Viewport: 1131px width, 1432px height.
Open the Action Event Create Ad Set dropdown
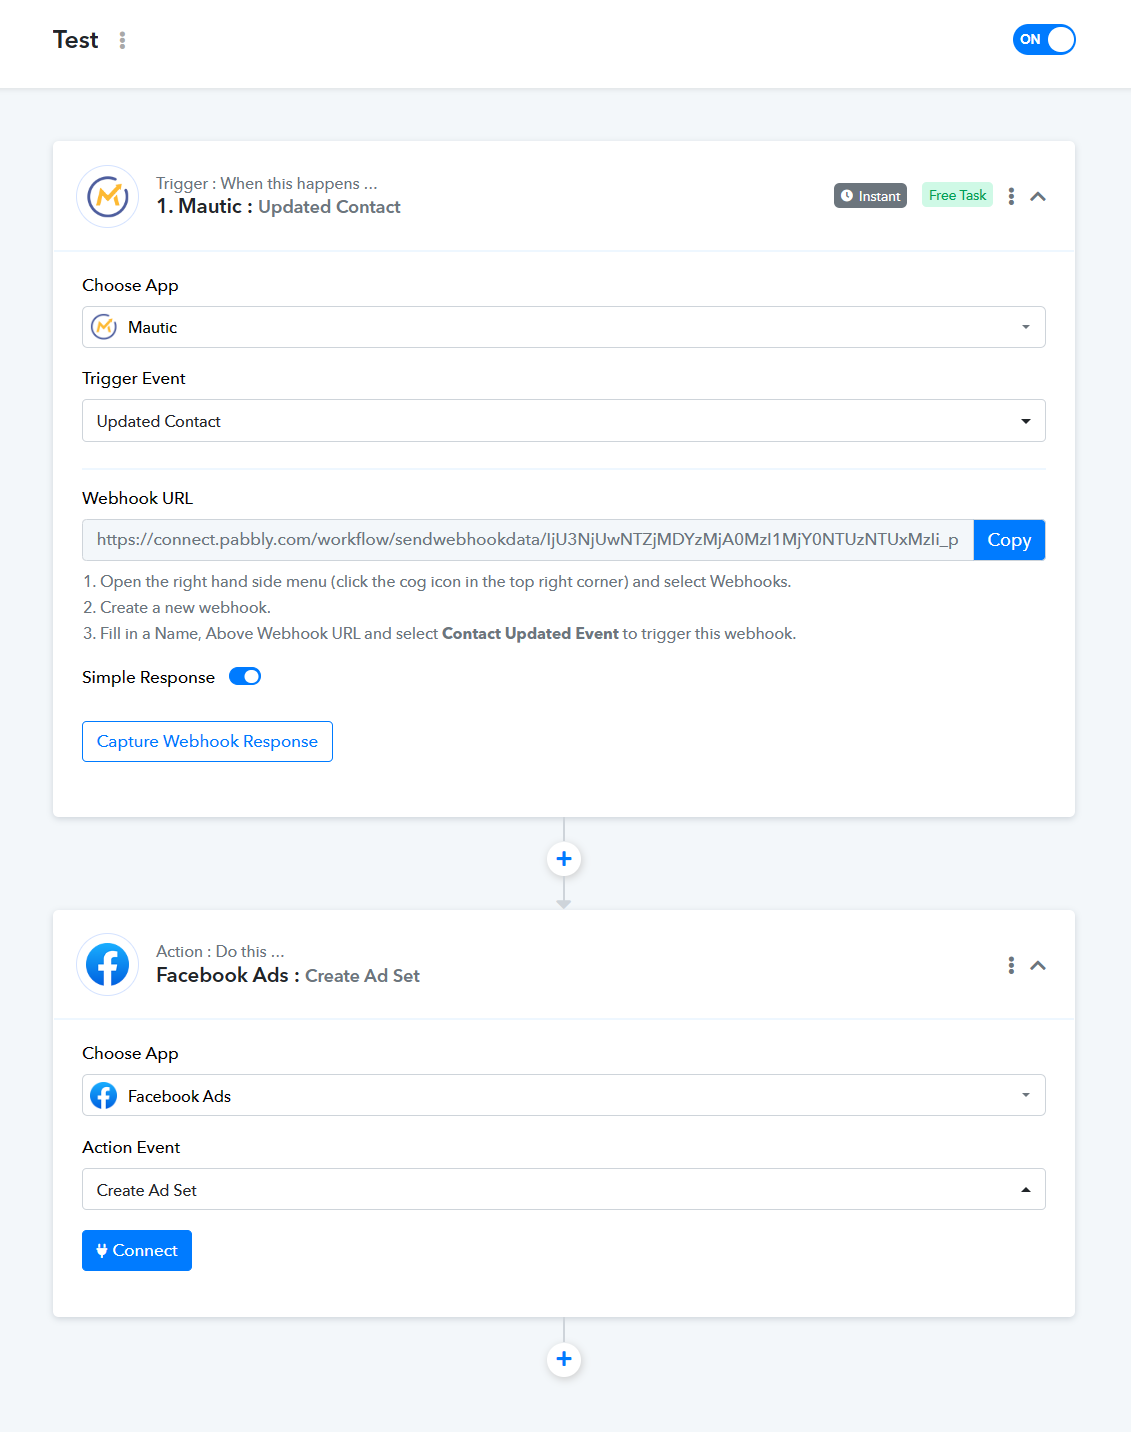click(x=564, y=1189)
